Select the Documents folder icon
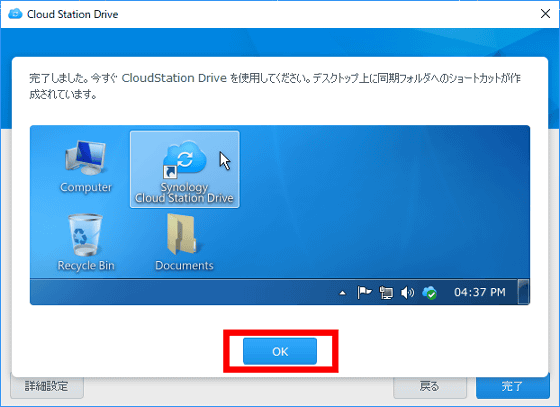Viewport: 560px width, 407px height. click(184, 243)
